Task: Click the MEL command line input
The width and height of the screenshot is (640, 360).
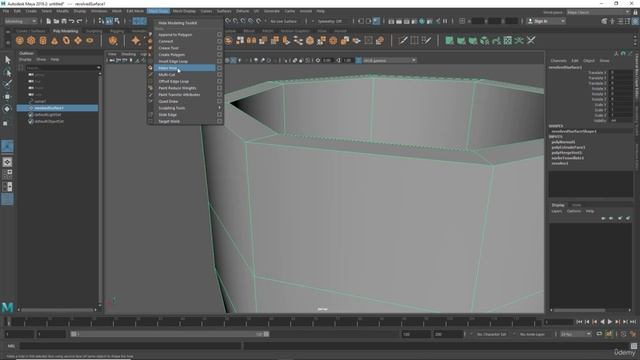Action: (x=131, y=346)
